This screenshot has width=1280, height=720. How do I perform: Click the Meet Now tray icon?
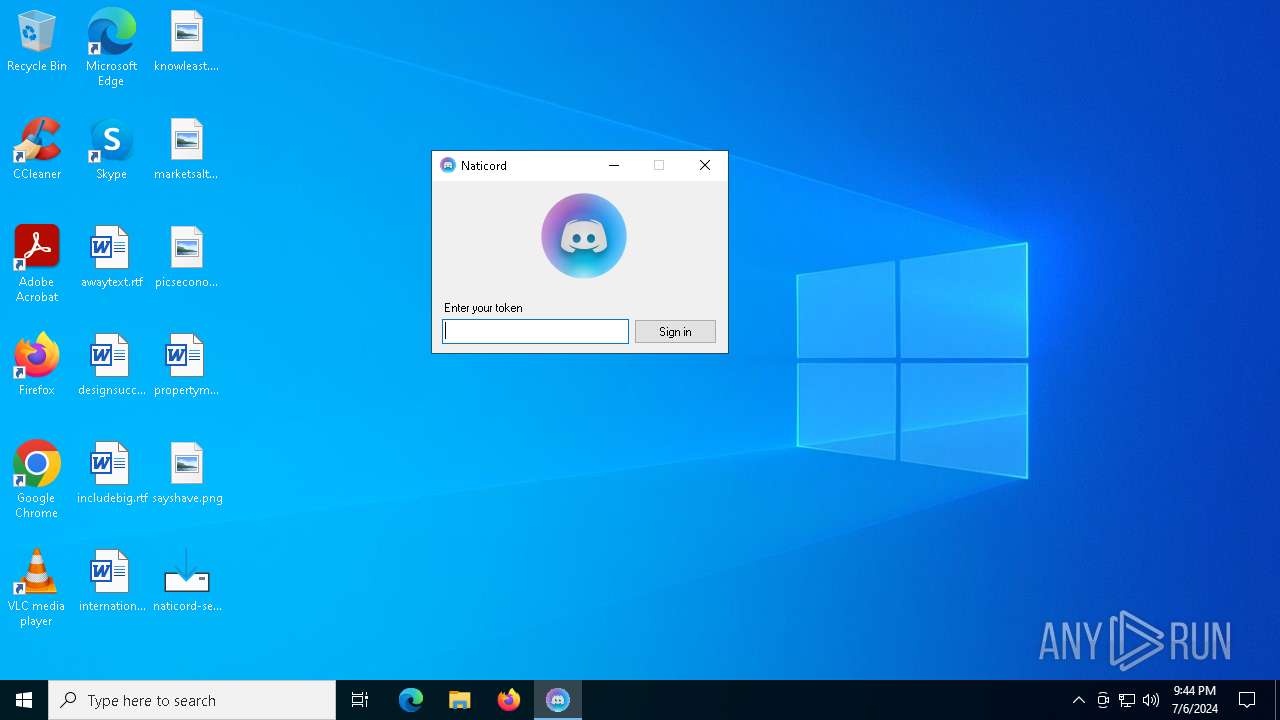[x=1103, y=700]
